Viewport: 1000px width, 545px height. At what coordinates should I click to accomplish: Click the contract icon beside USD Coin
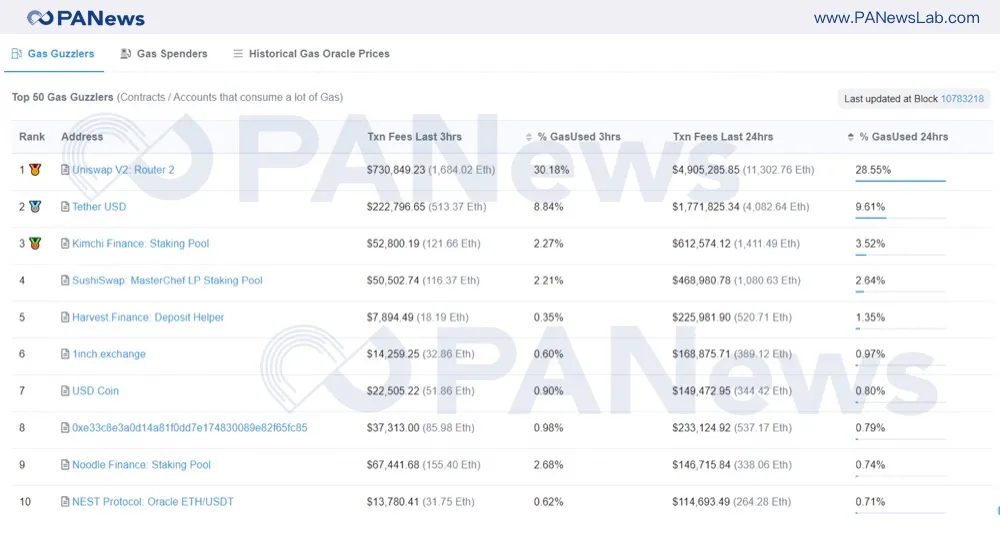pos(65,391)
